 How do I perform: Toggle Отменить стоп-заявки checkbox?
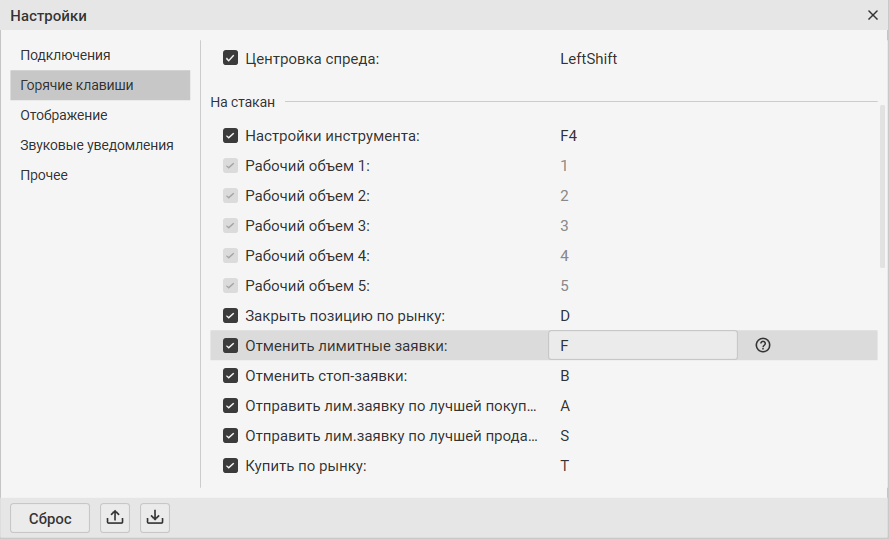pyautogui.click(x=230, y=375)
